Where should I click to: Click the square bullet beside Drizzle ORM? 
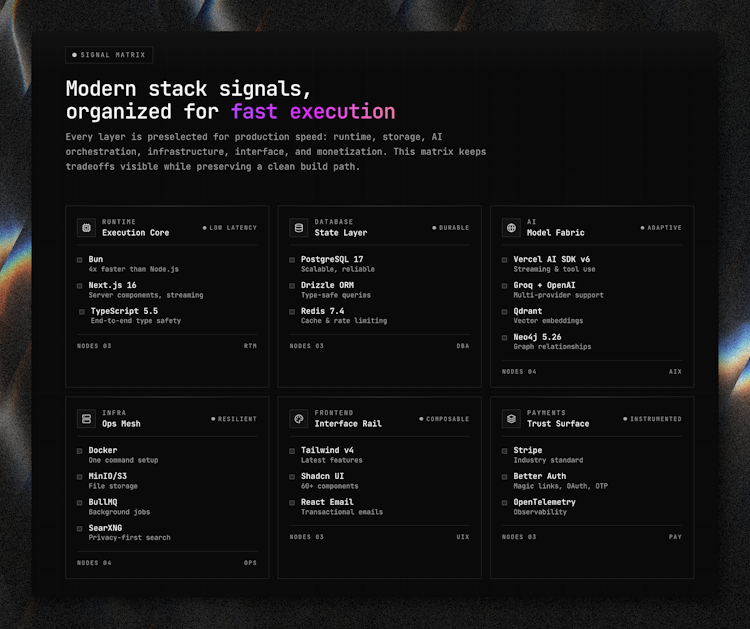click(x=292, y=286)
